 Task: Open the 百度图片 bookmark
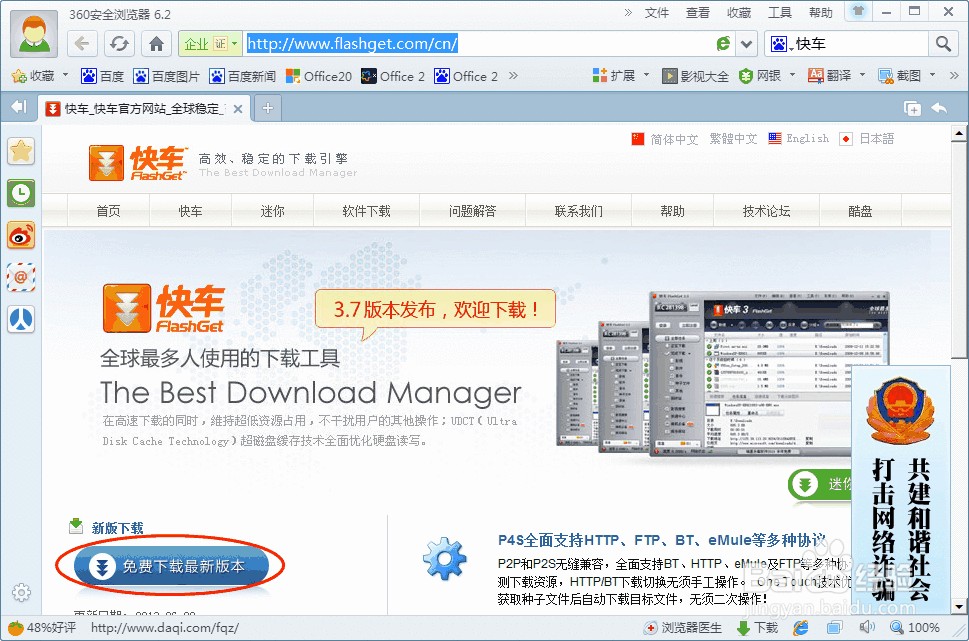(x=167, y=76)
